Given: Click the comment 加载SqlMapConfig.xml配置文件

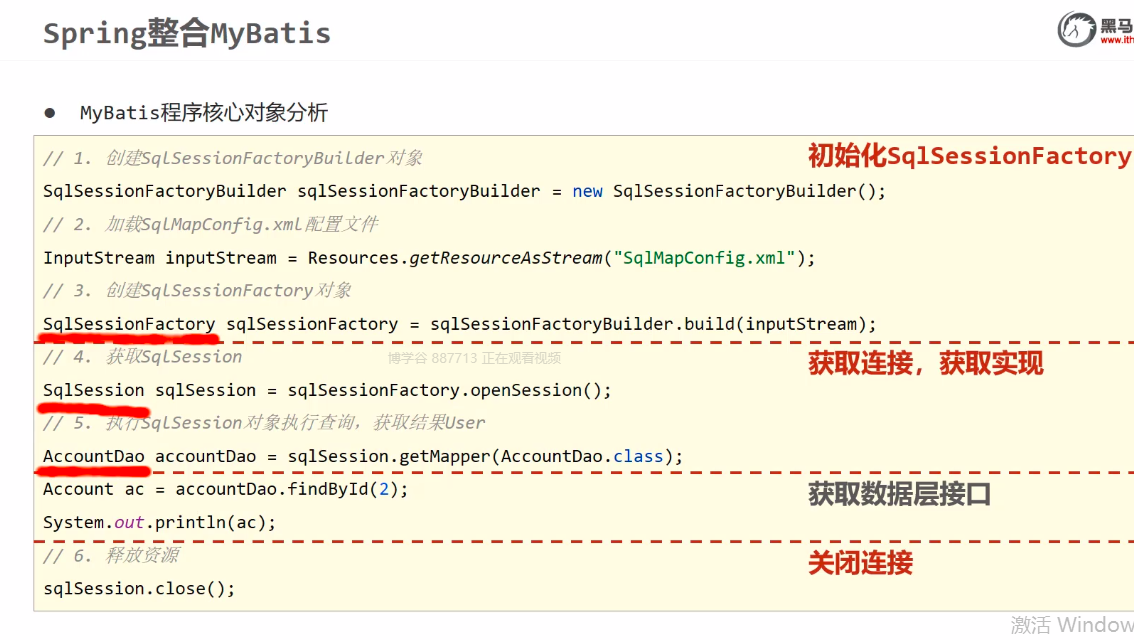Looking at the screenshot, I should tap(211, 224).
